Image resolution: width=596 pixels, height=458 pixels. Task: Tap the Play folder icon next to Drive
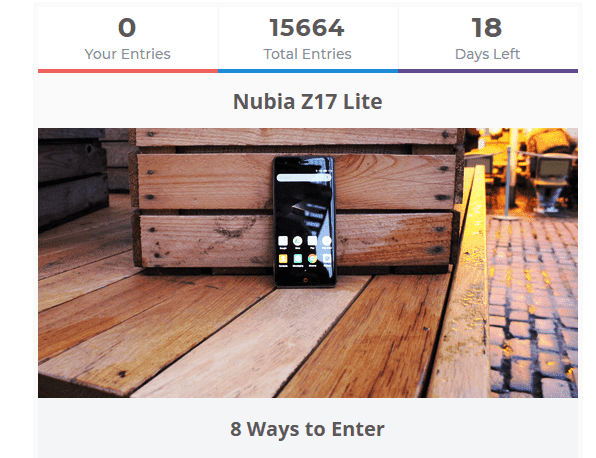(312, 241)
